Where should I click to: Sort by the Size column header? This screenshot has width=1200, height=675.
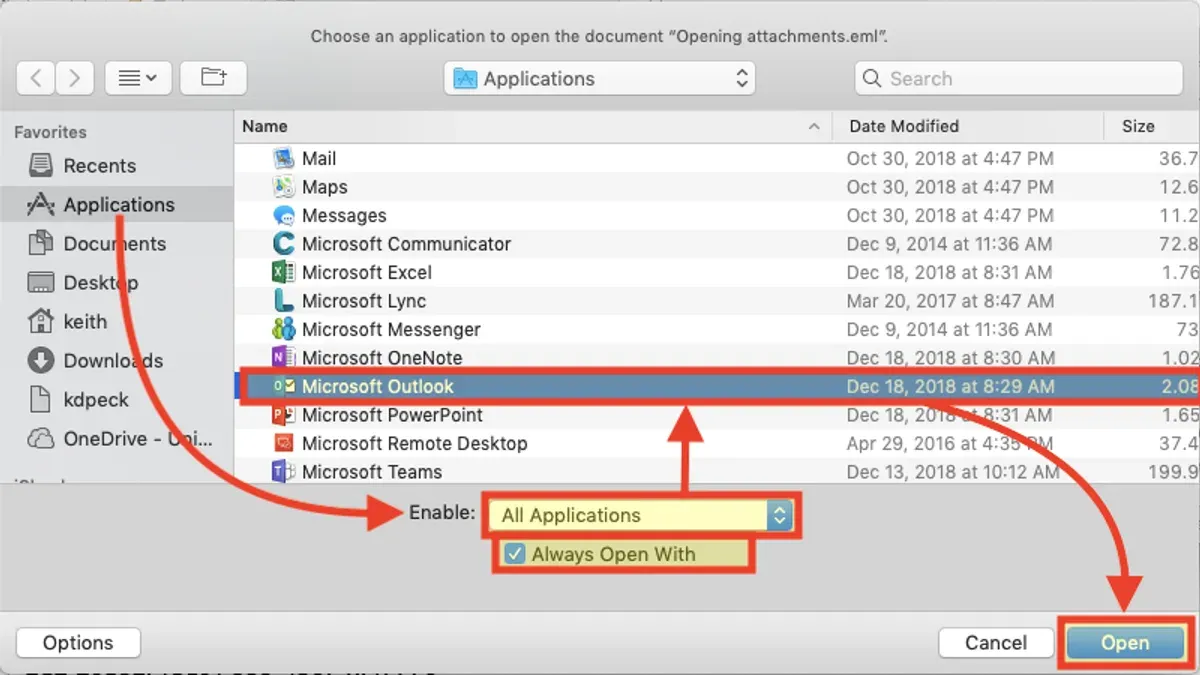point(1138,126)
